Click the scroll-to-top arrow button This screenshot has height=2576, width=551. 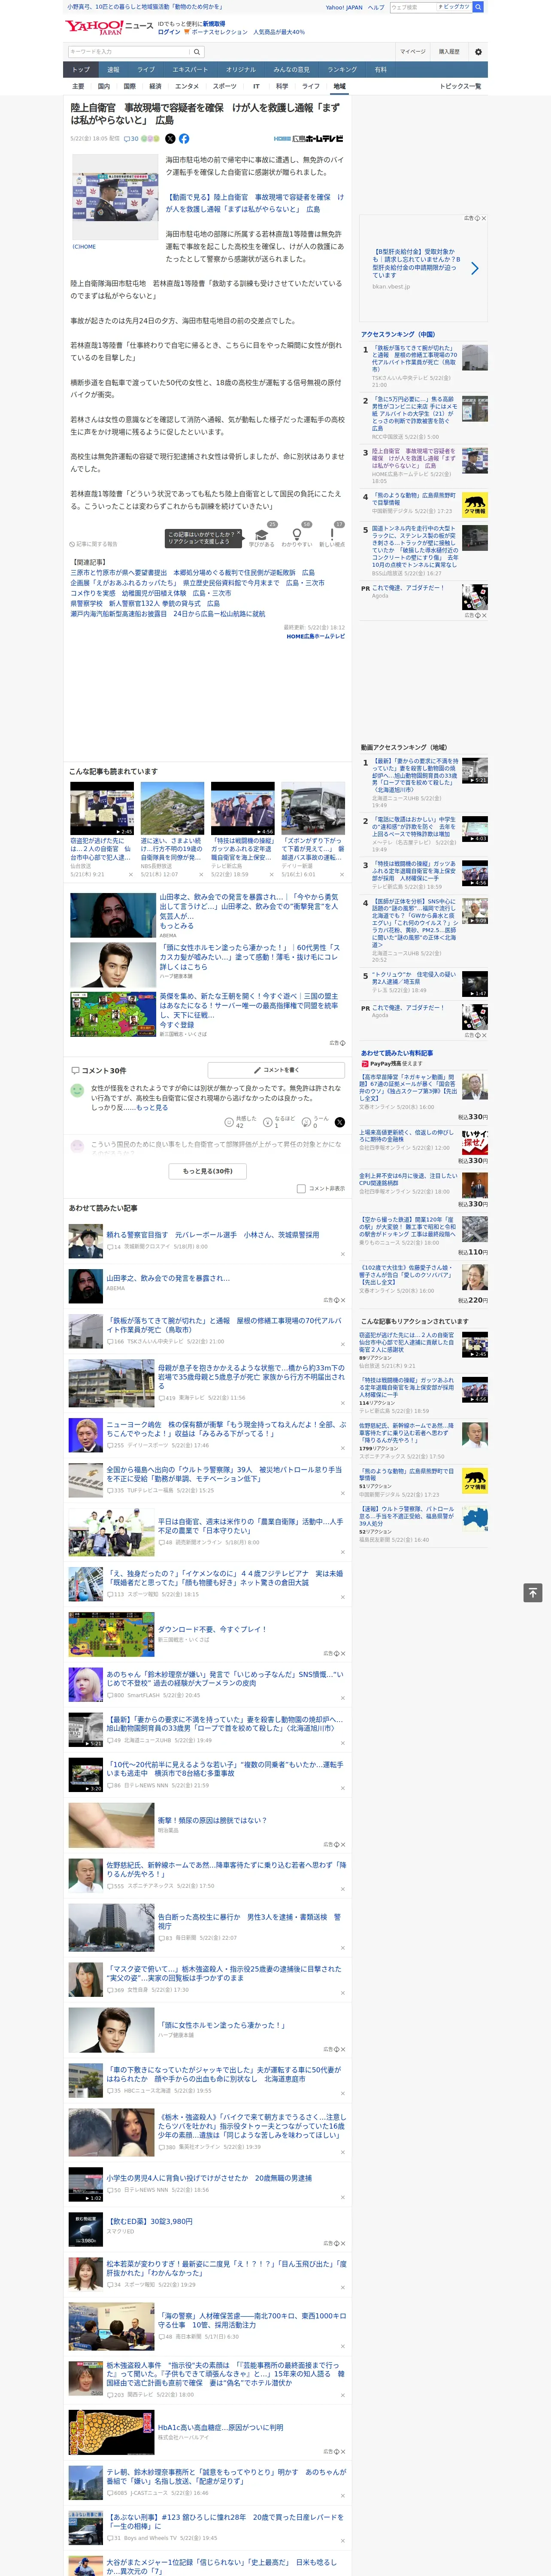click(x=533, y=1593)
